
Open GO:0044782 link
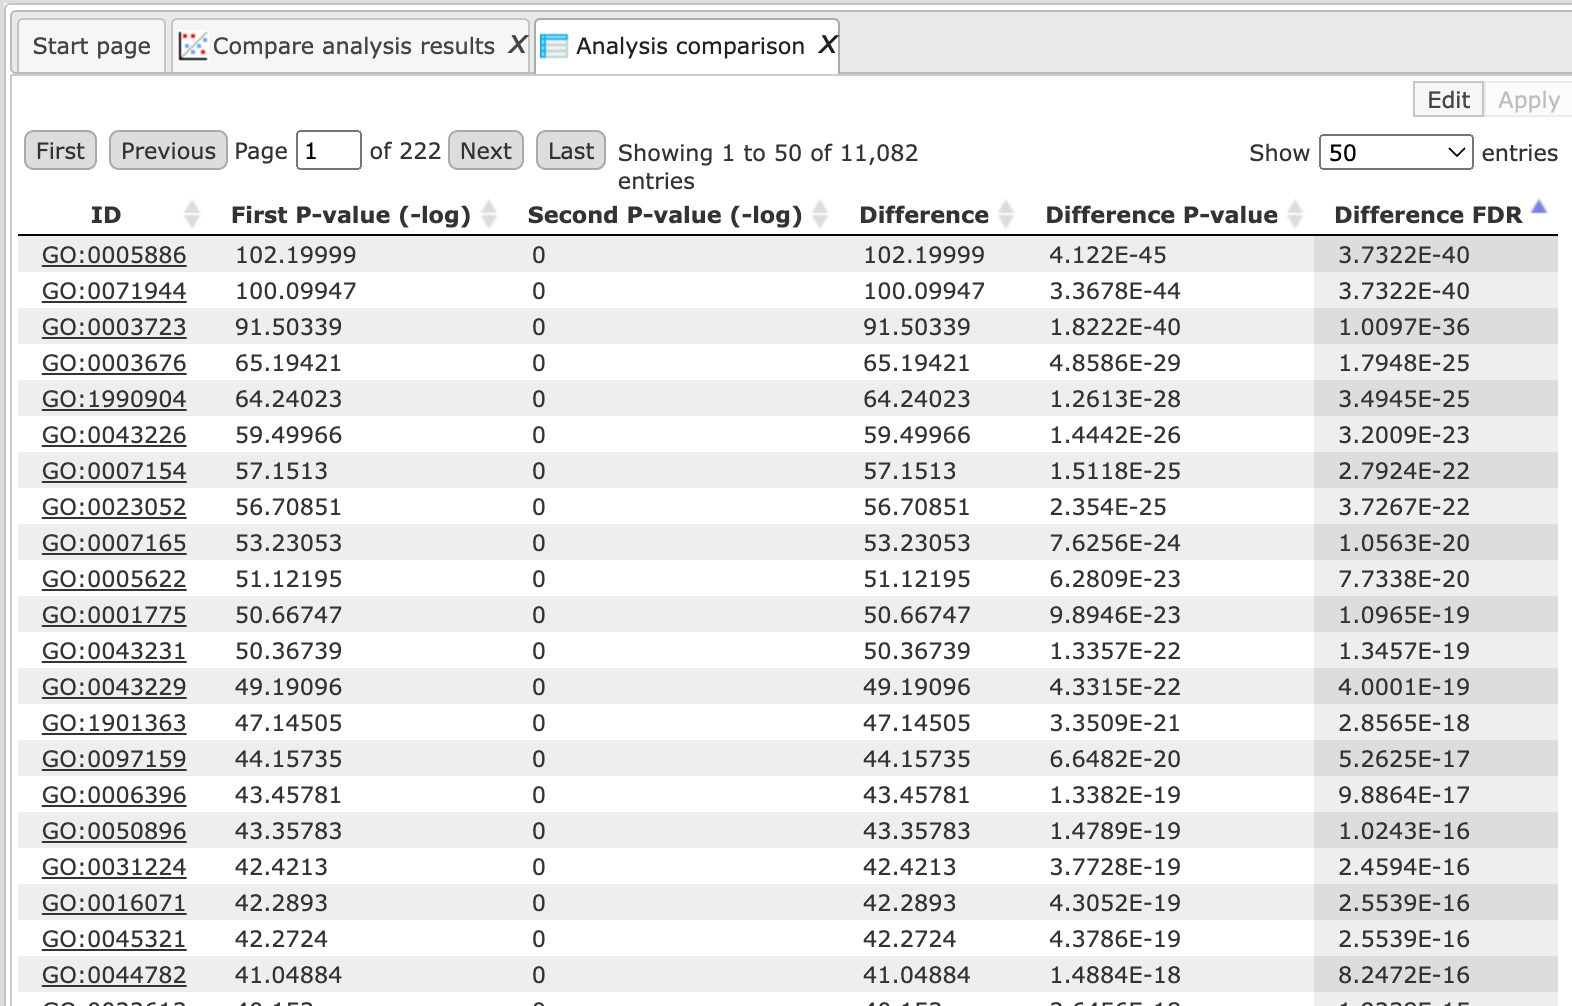tap(114, 975)
